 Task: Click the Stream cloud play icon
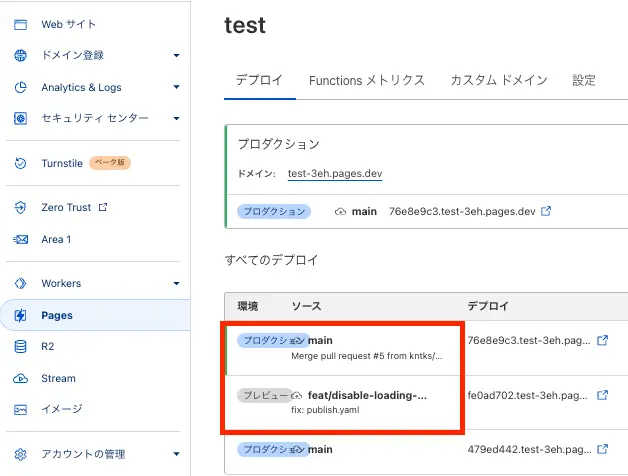pyautogui.click(x=20, y=378)
